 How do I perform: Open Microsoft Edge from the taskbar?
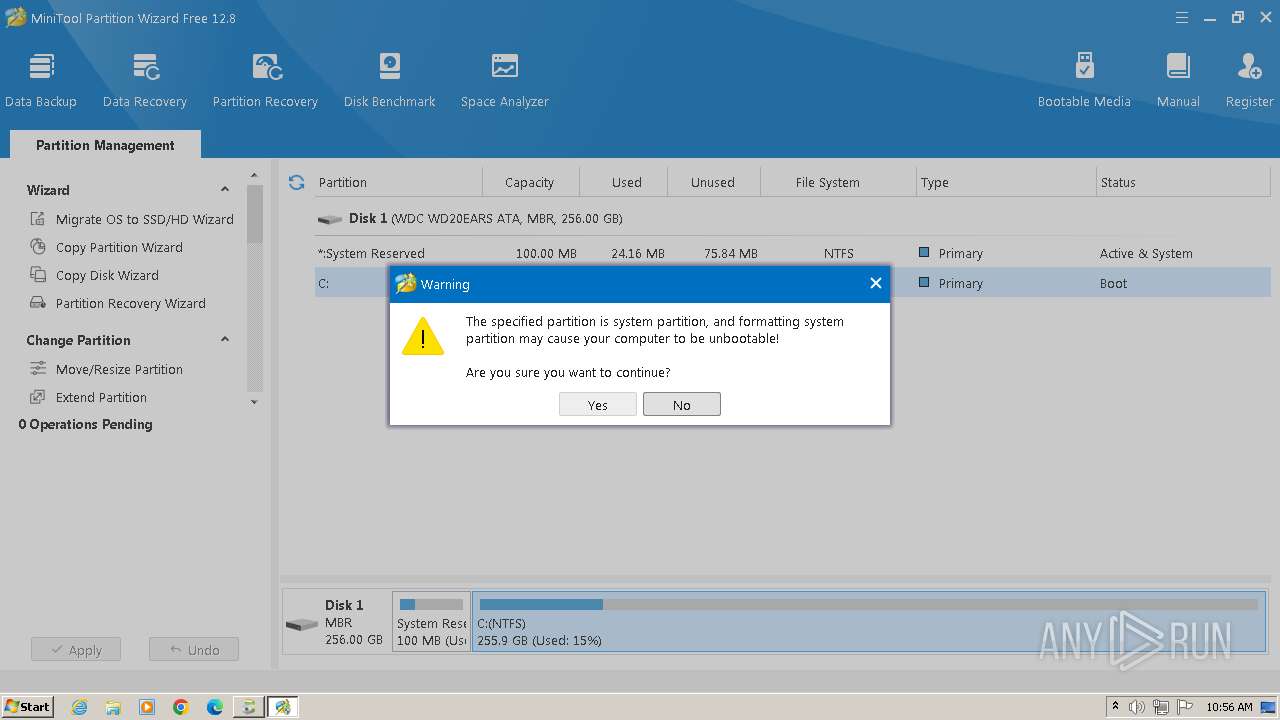(215, 707)
